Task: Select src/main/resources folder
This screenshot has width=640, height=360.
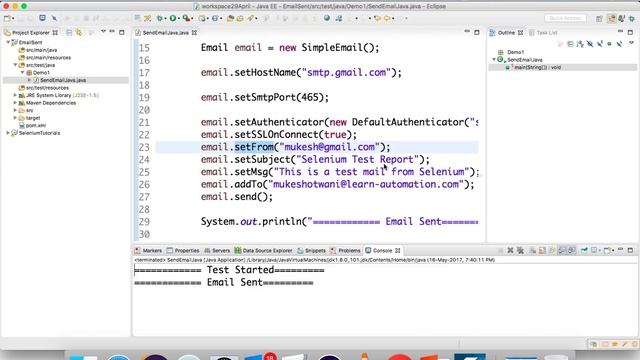Action: (x=48, y=58)
